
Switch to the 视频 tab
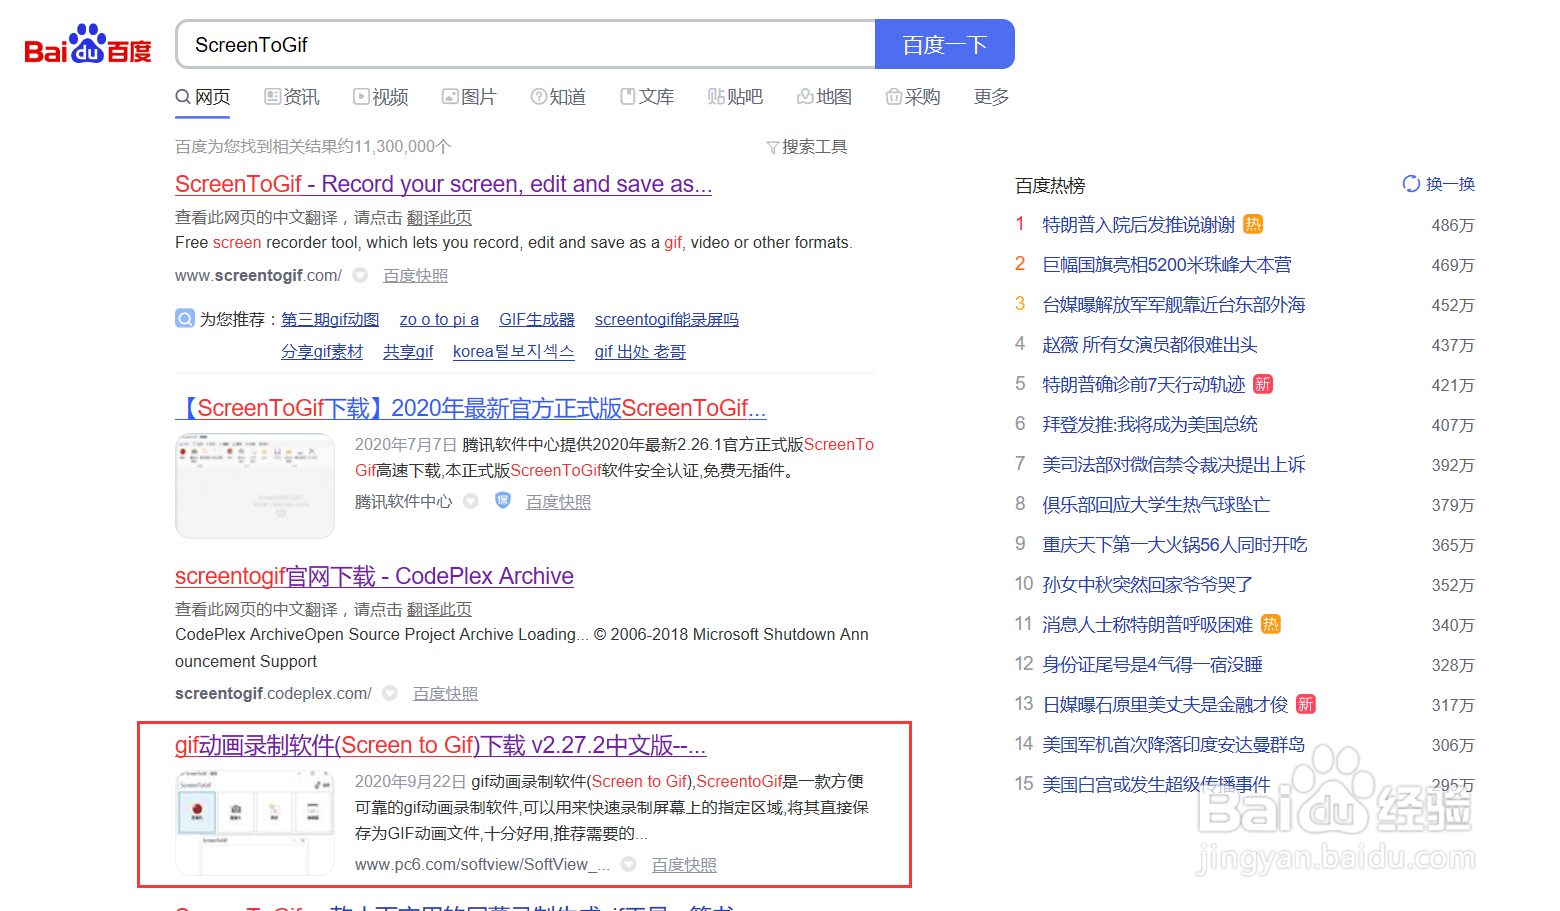(x=381, y=97)
